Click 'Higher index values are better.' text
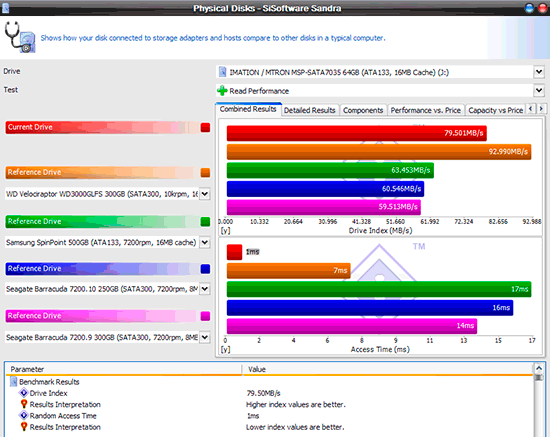The height and width of the screenshot is (437, 550). (296, 404)
